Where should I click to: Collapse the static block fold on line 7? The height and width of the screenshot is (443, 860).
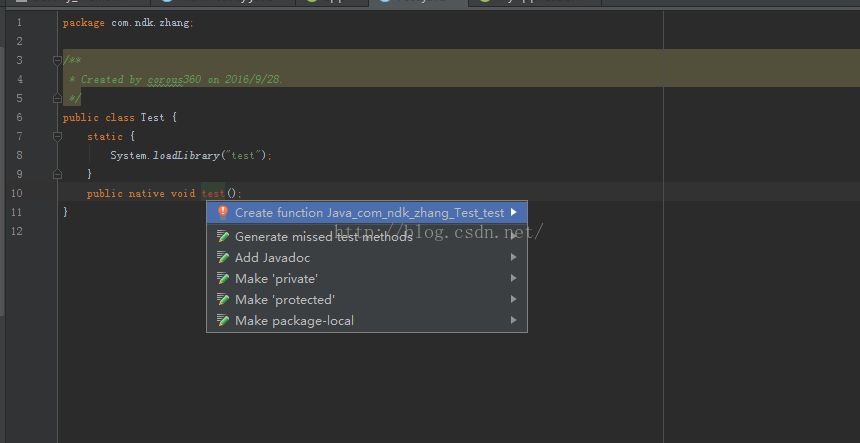pos(57,136)
